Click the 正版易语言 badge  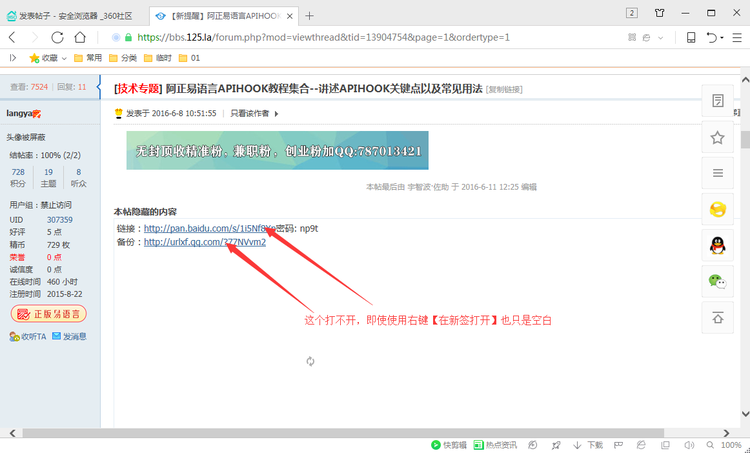49,314
